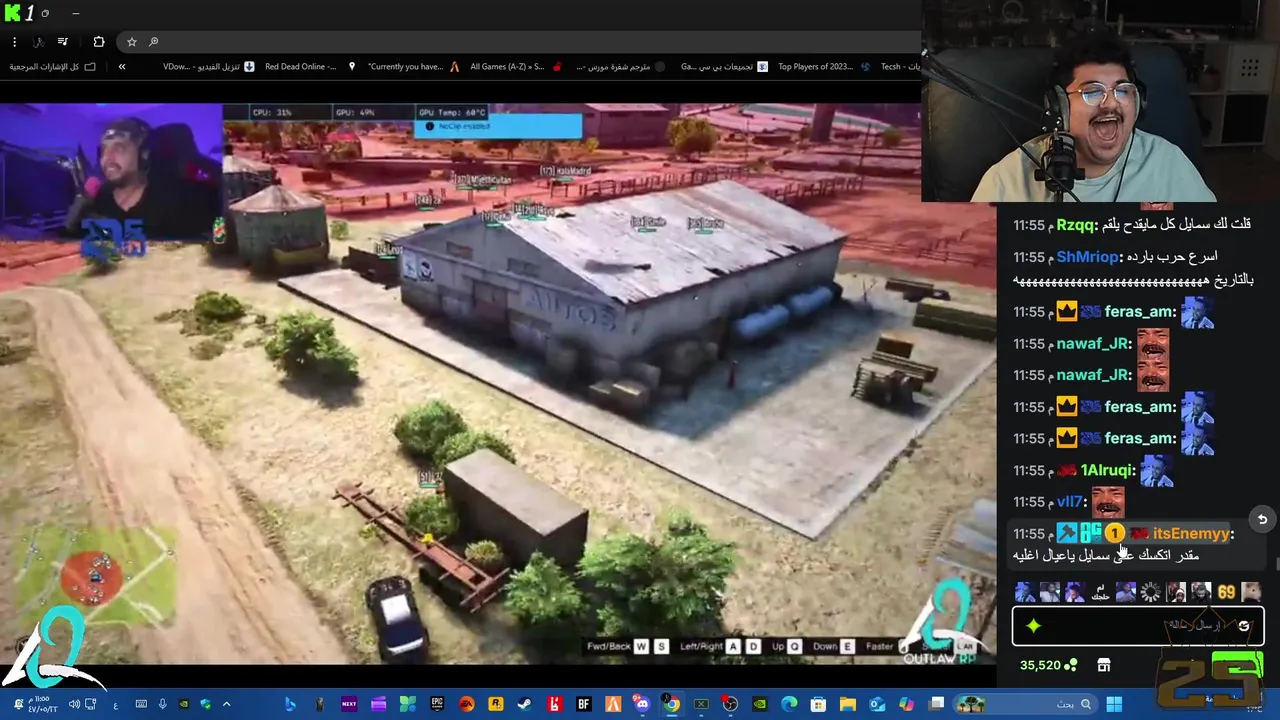This screenshot has width=1280, height=720.
Task: Click the green sparkle icon in chat box
Action: coord(1034,626)
